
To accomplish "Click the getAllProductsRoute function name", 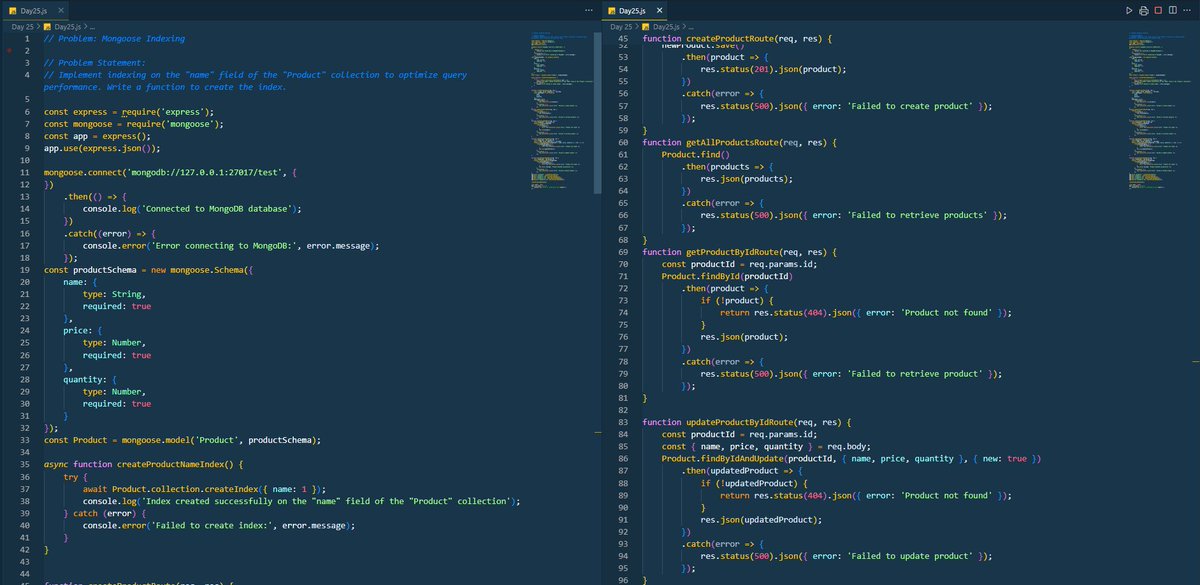I will coord(736,142).
